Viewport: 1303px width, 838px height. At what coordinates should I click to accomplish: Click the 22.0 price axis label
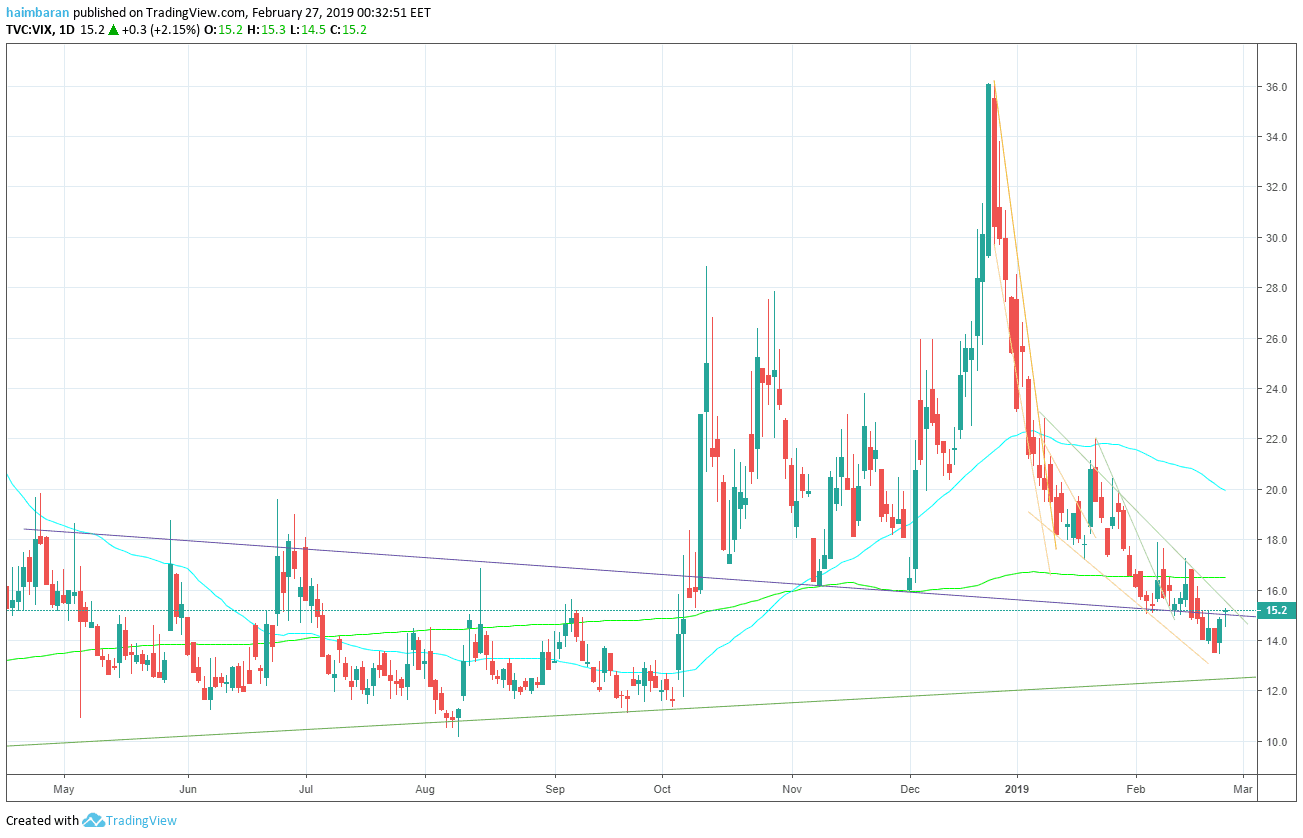1275,439
